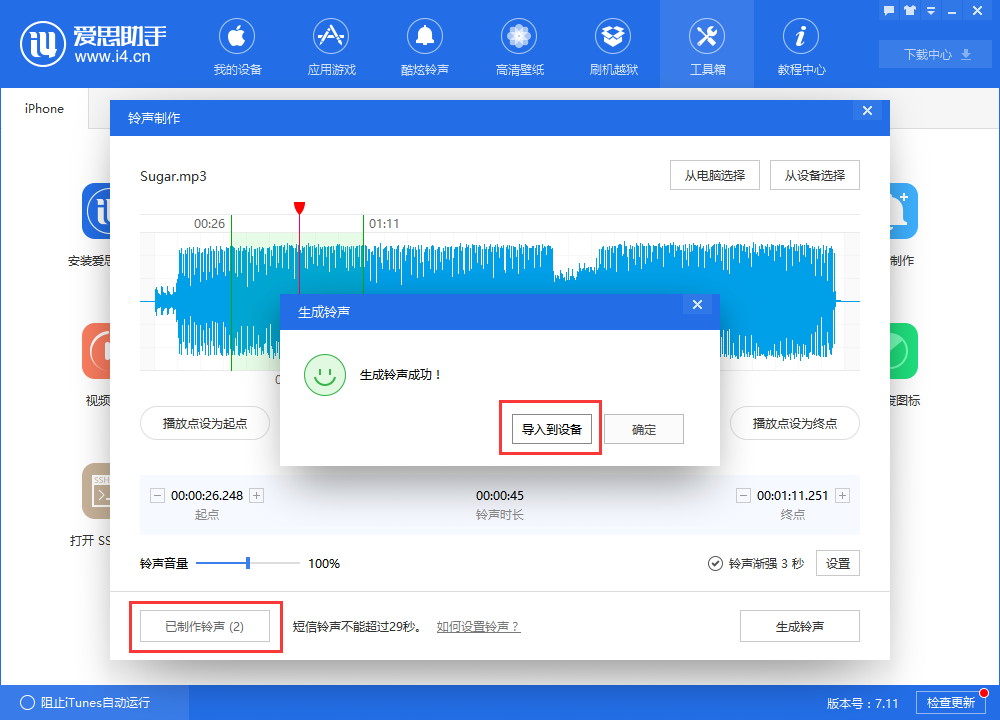Viewport: 1000px width, 720px height.
Task: Increase start time with plus button
Action: click(256, 495)
